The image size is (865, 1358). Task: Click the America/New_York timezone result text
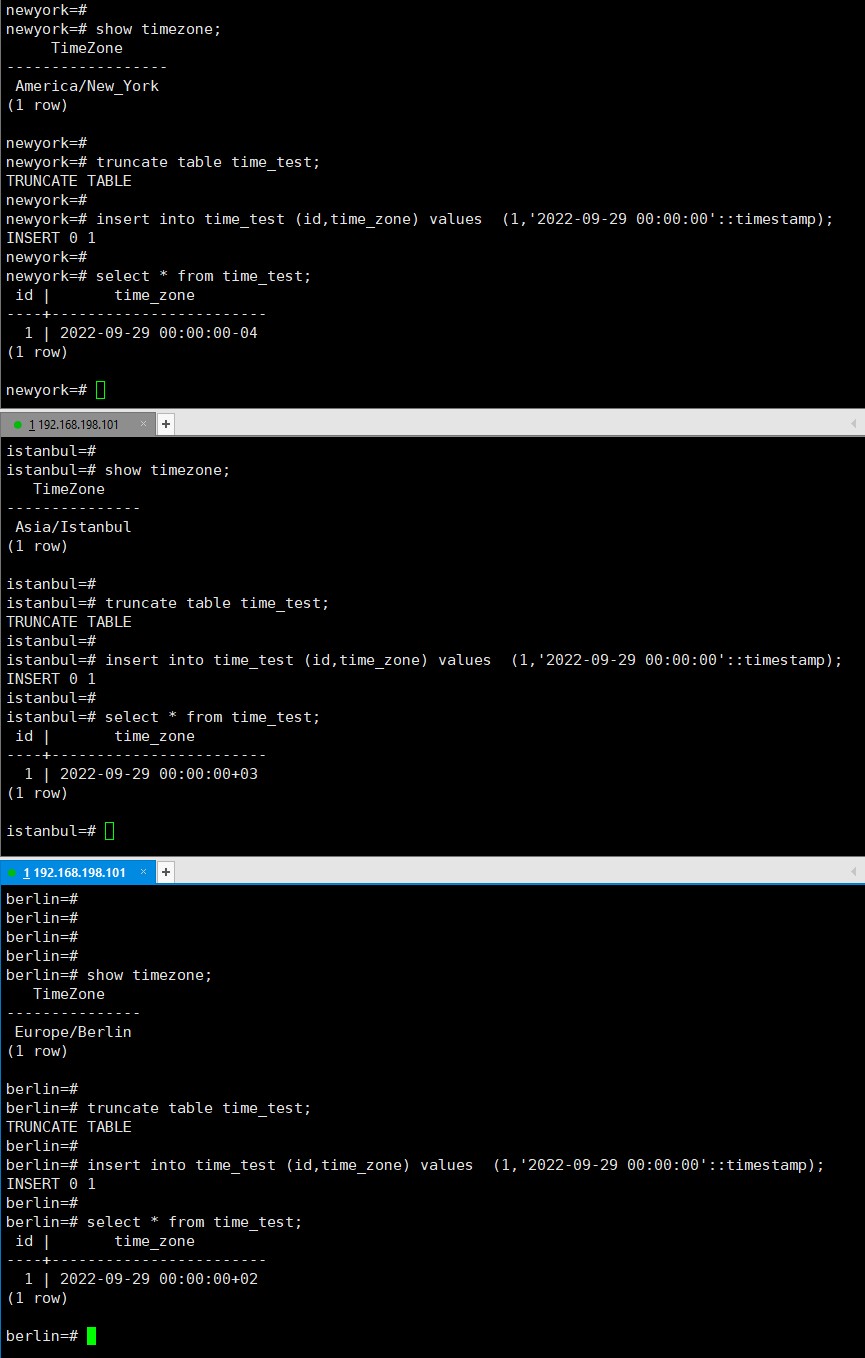click(x=86, y=86)
